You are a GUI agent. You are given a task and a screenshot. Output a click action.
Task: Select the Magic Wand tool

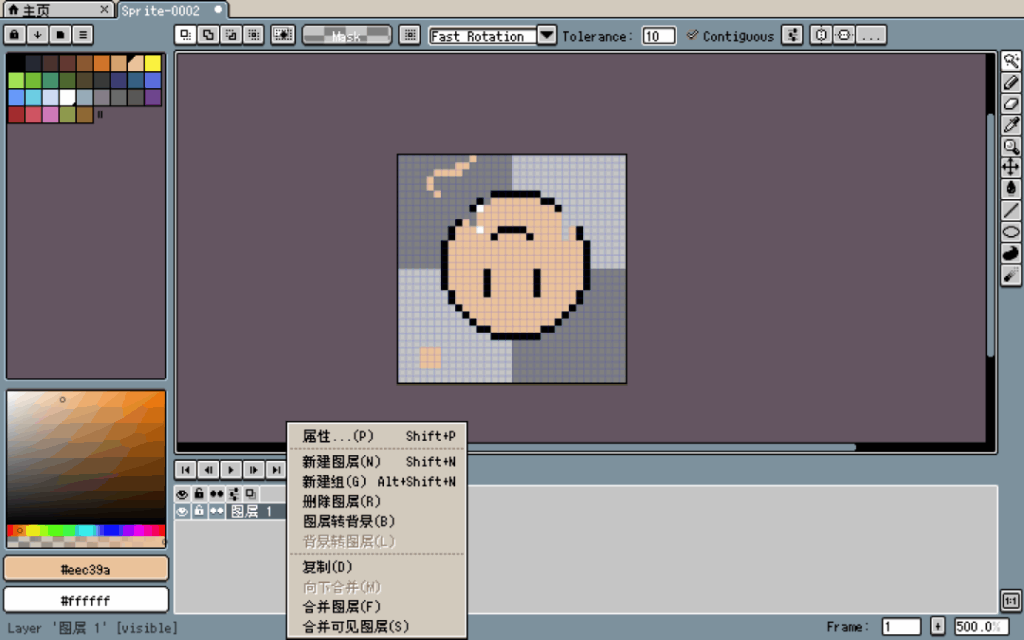[x=1011, y=62]
